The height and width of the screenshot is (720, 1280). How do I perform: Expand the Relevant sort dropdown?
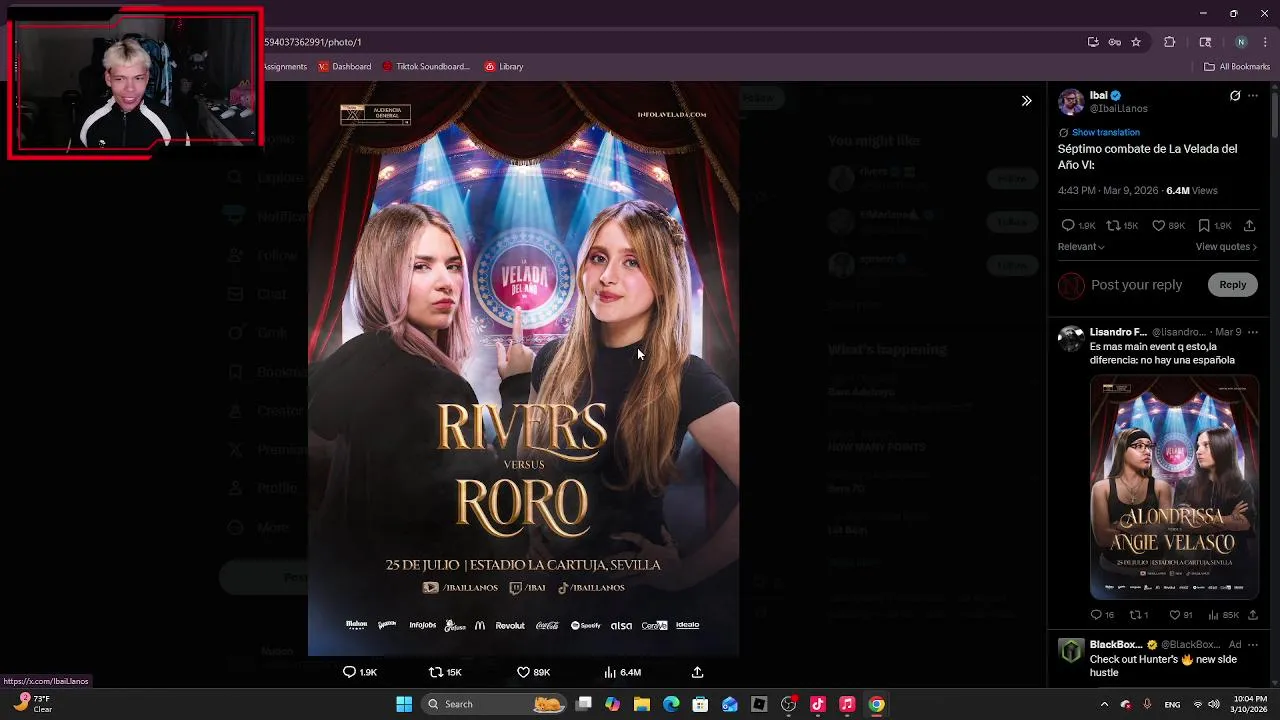point(1081,247)
